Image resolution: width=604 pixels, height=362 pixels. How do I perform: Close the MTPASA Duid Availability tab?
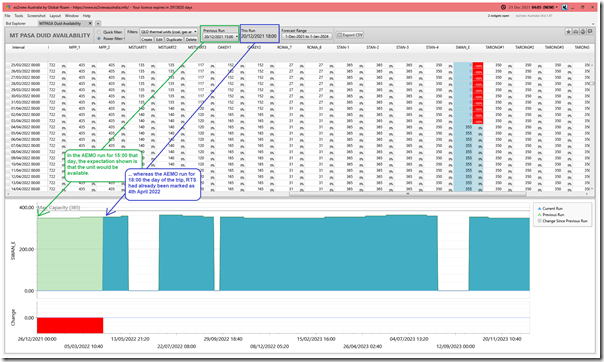pyautogui.click(x=91, y=23)
